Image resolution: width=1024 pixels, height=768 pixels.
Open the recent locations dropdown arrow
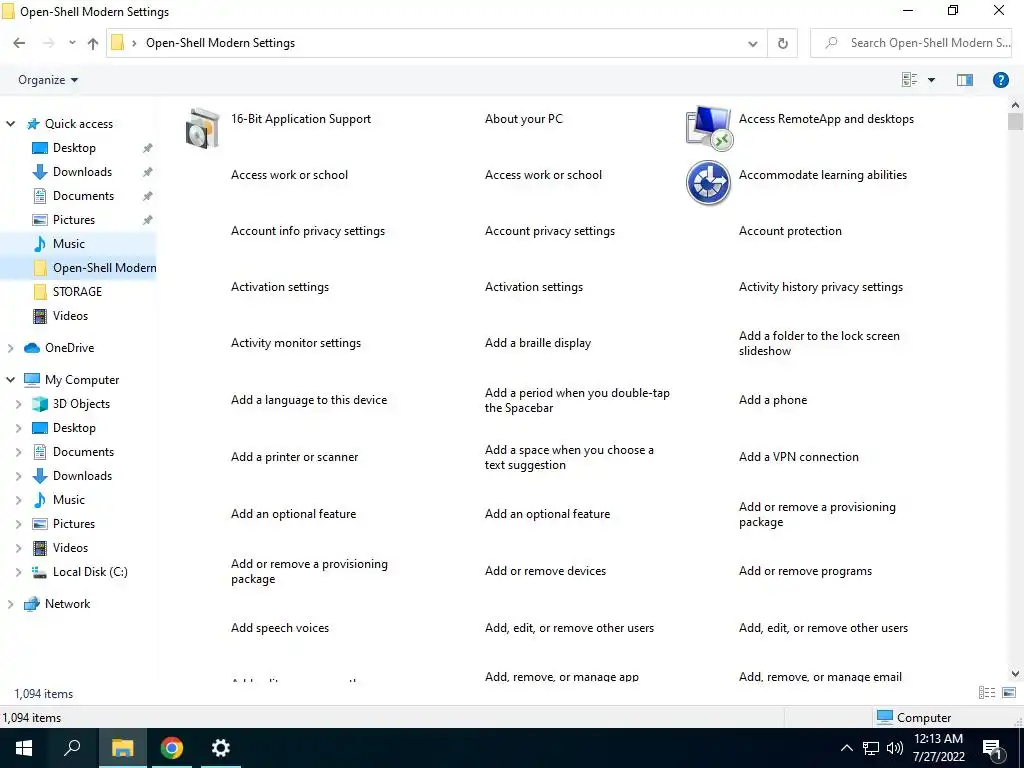[72, 43]
